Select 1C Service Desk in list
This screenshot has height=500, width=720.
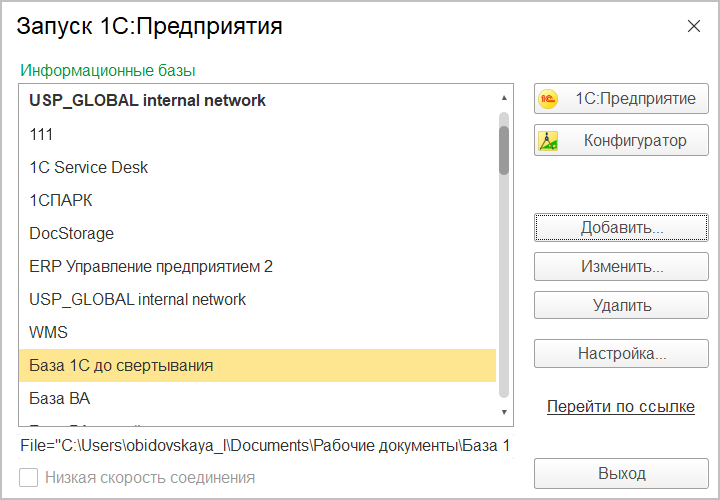pos(89,167)
